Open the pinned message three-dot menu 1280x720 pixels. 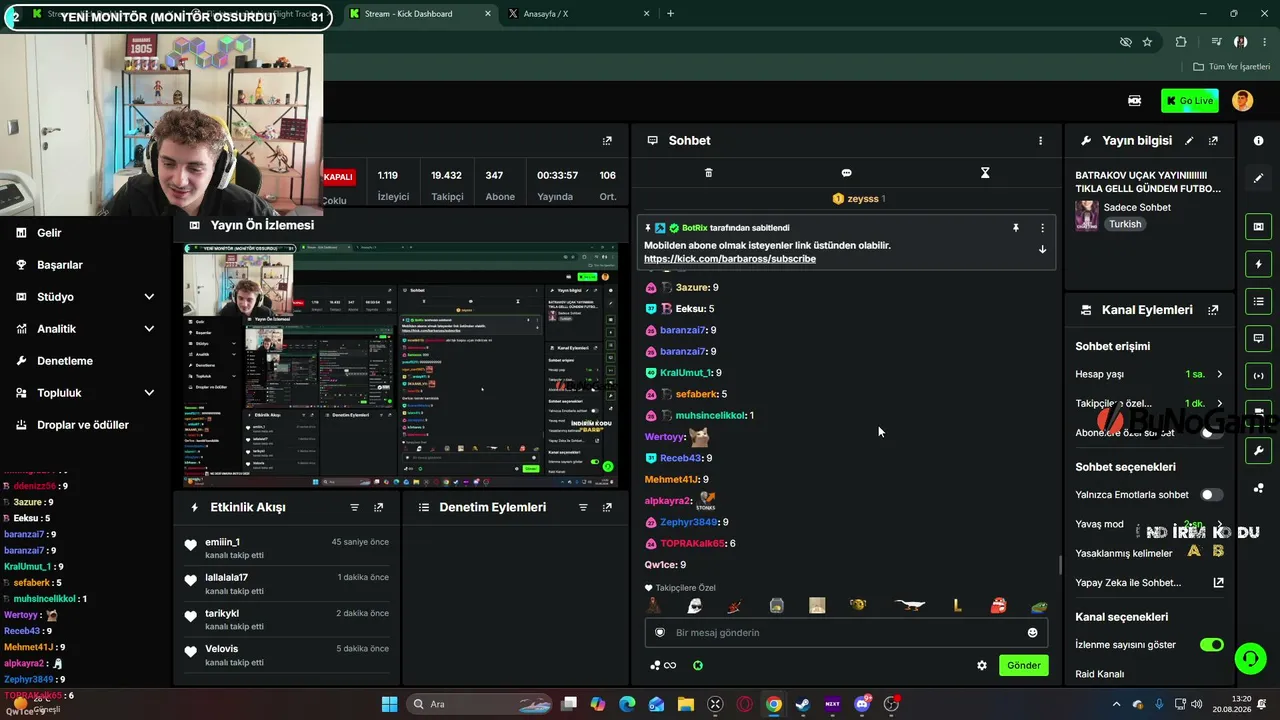[x=1042, y=228]
